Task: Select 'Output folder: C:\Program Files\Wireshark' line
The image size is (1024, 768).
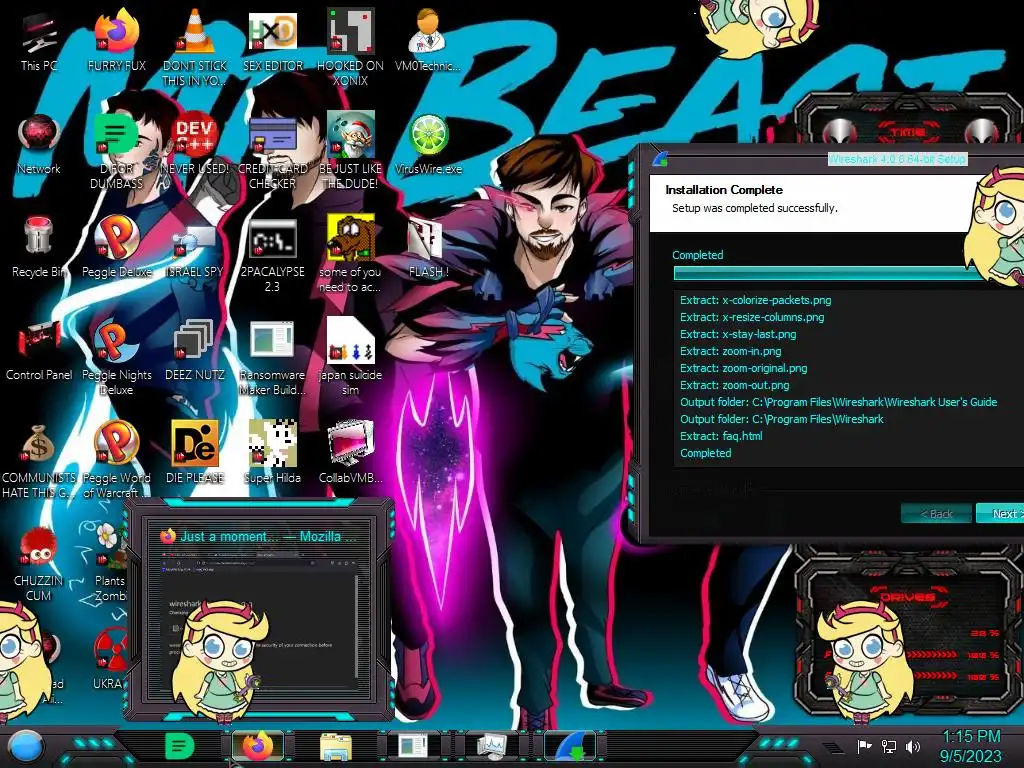Action: [x=782, y=419]
